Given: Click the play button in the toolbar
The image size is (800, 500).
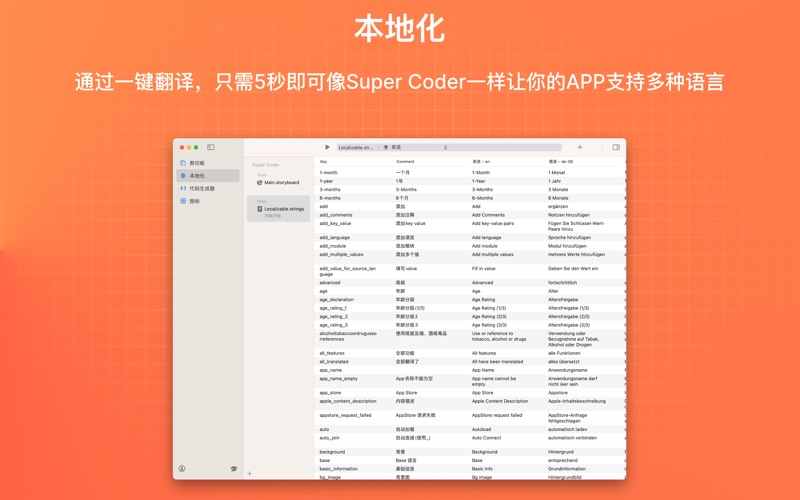Looking at the screenshot, I should coord(327,147).
